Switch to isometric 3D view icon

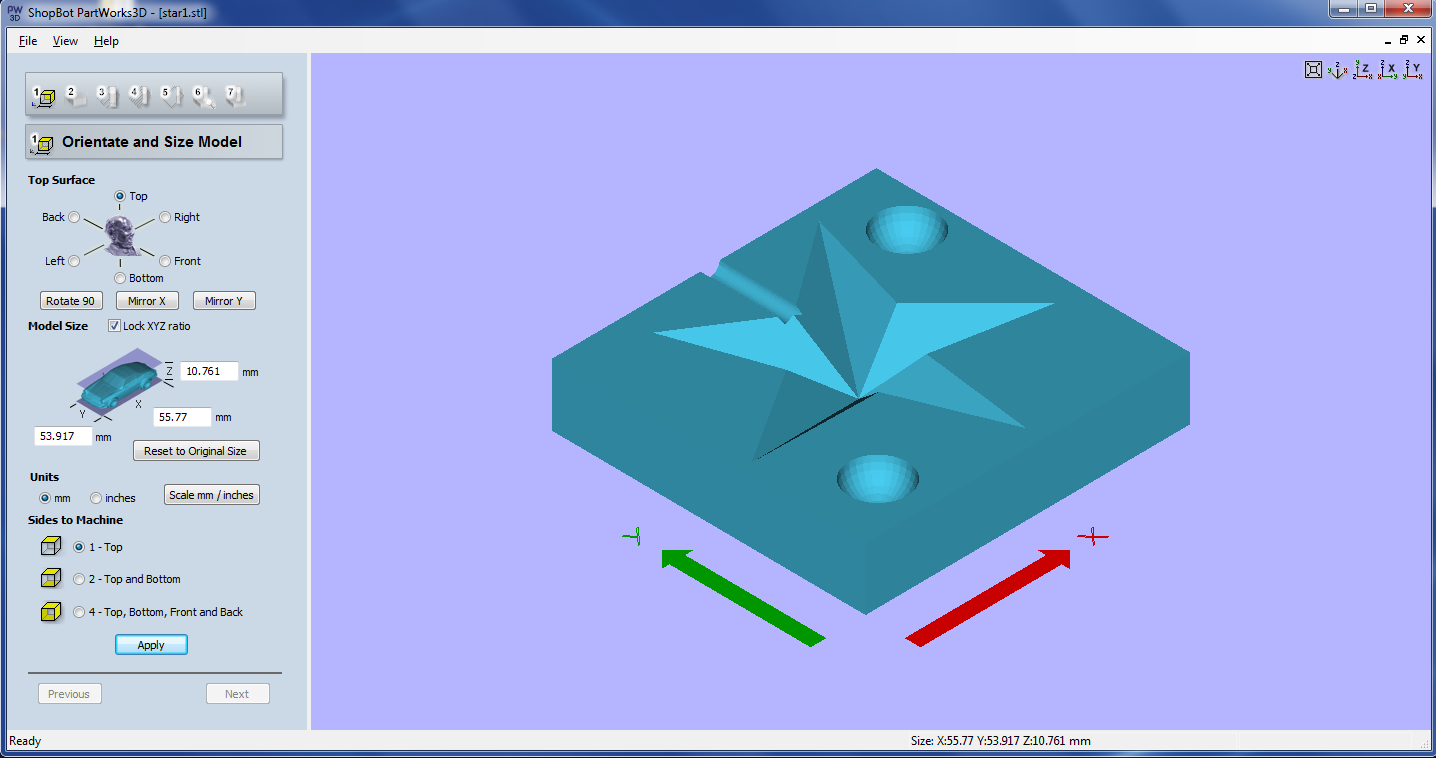coord(1338,70)
